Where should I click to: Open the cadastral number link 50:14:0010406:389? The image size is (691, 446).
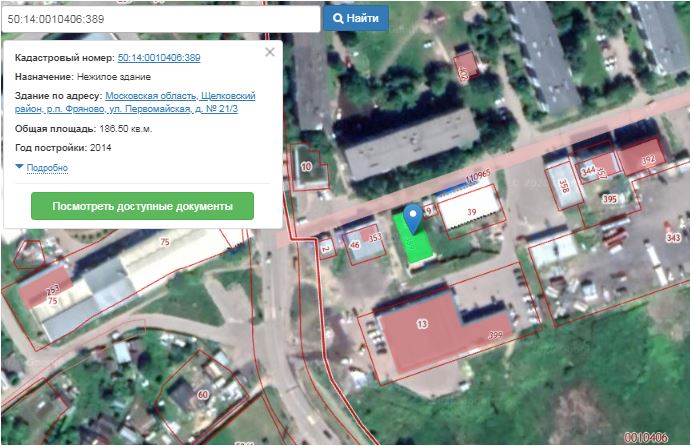[159, 58]
